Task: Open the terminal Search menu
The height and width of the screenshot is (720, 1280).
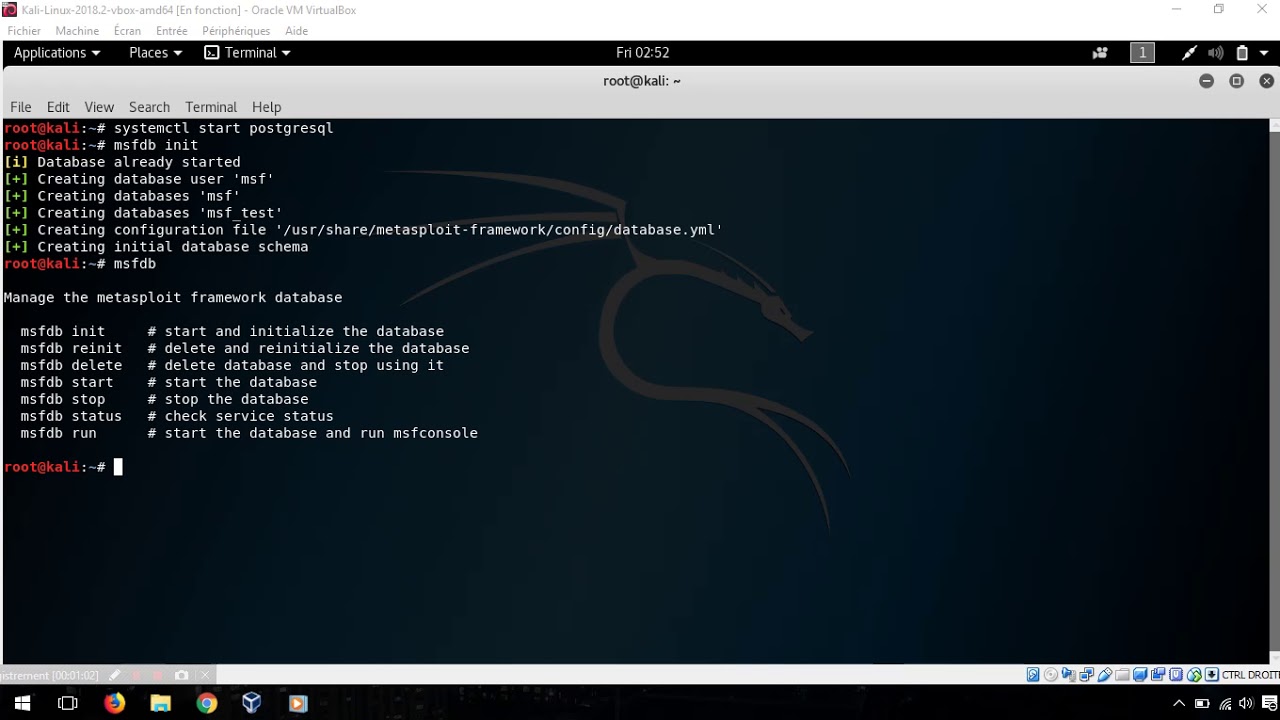Action: 149,107
